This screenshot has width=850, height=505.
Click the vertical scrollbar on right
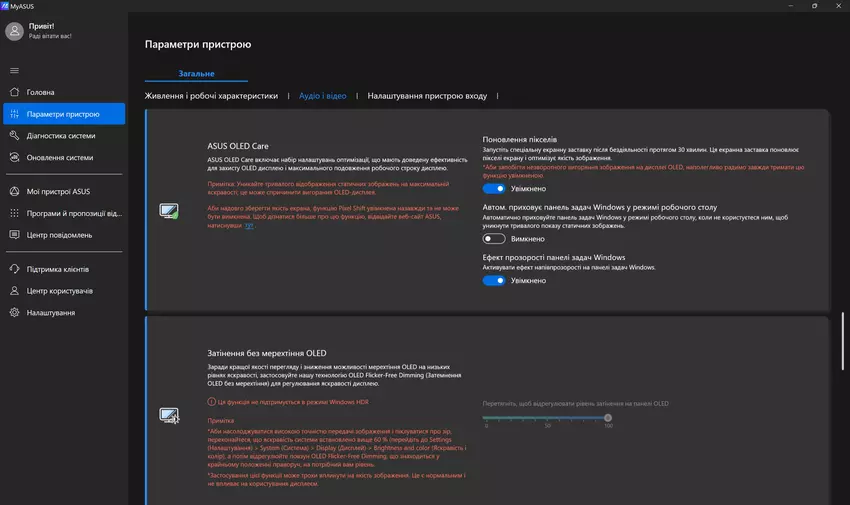[843, 340]
